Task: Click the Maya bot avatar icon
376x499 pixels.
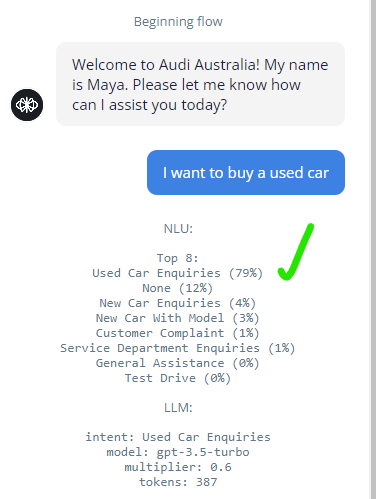Action: [27, 105]
